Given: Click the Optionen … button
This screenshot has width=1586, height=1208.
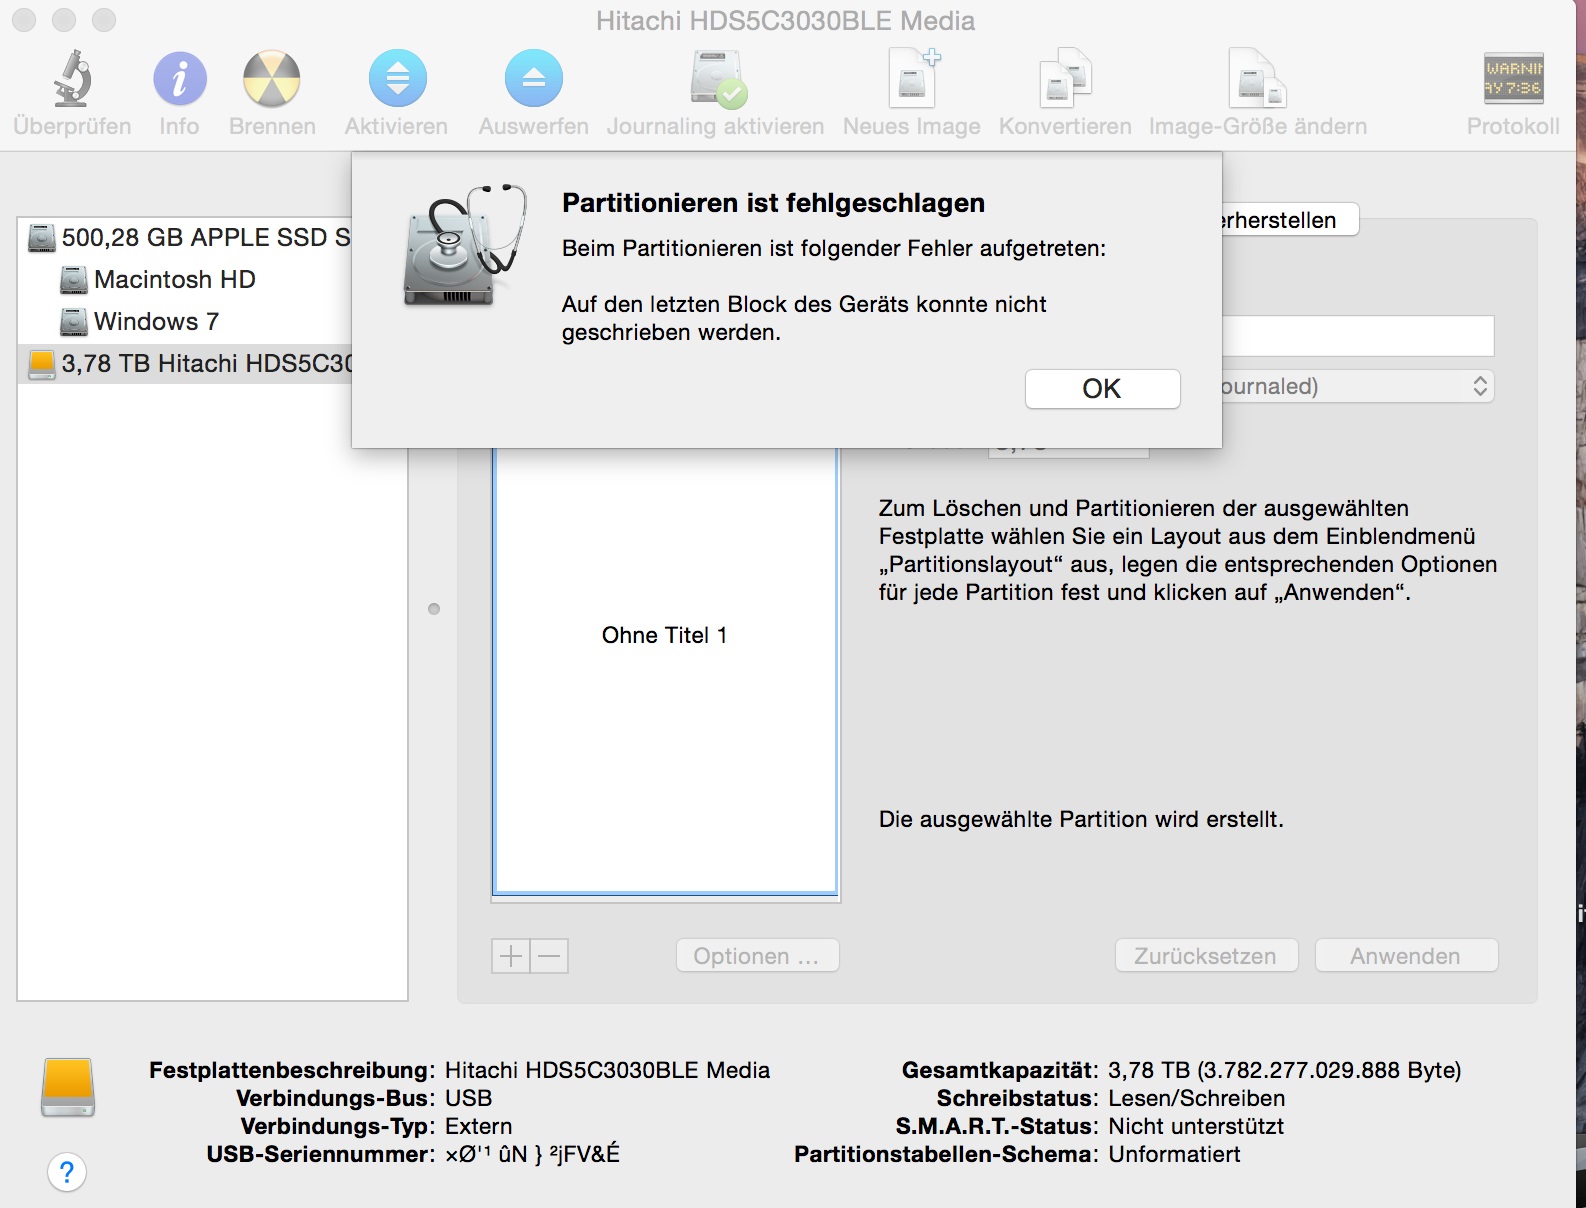Looking at the screenshot, I should [x=757, y=956].
